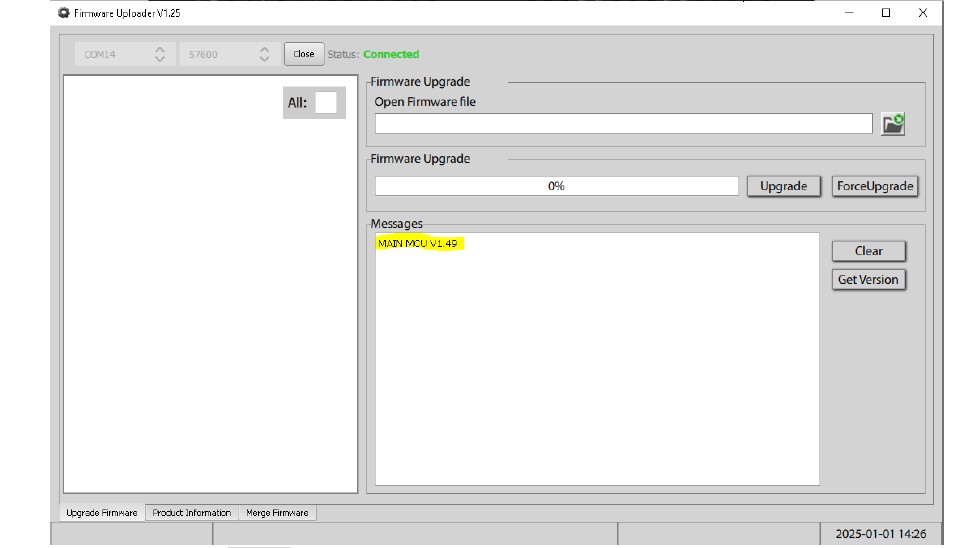Minimize the Firmware Uploader window
This screenshot has height=548, width=977.
849,13
